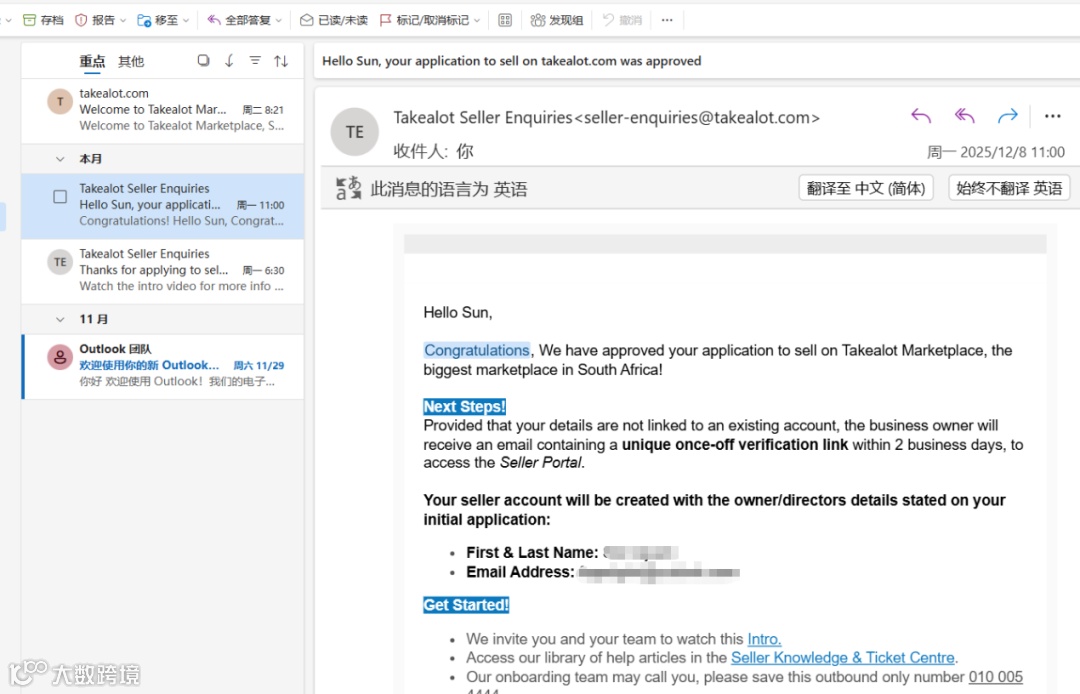
Task: Click the Reply arrow icon in reading pane
Action: coord(921,116)
